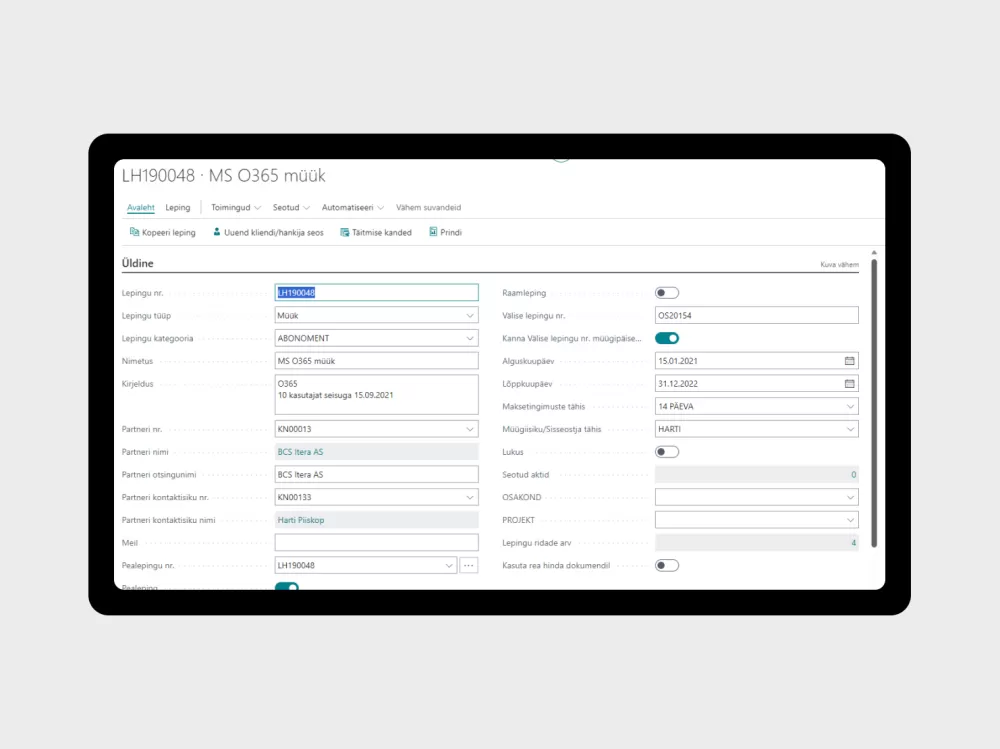This screenshot has width=1000, height=749.
Task: Toggle the Pealeping switch at the bottom
Action: (287, 586)
